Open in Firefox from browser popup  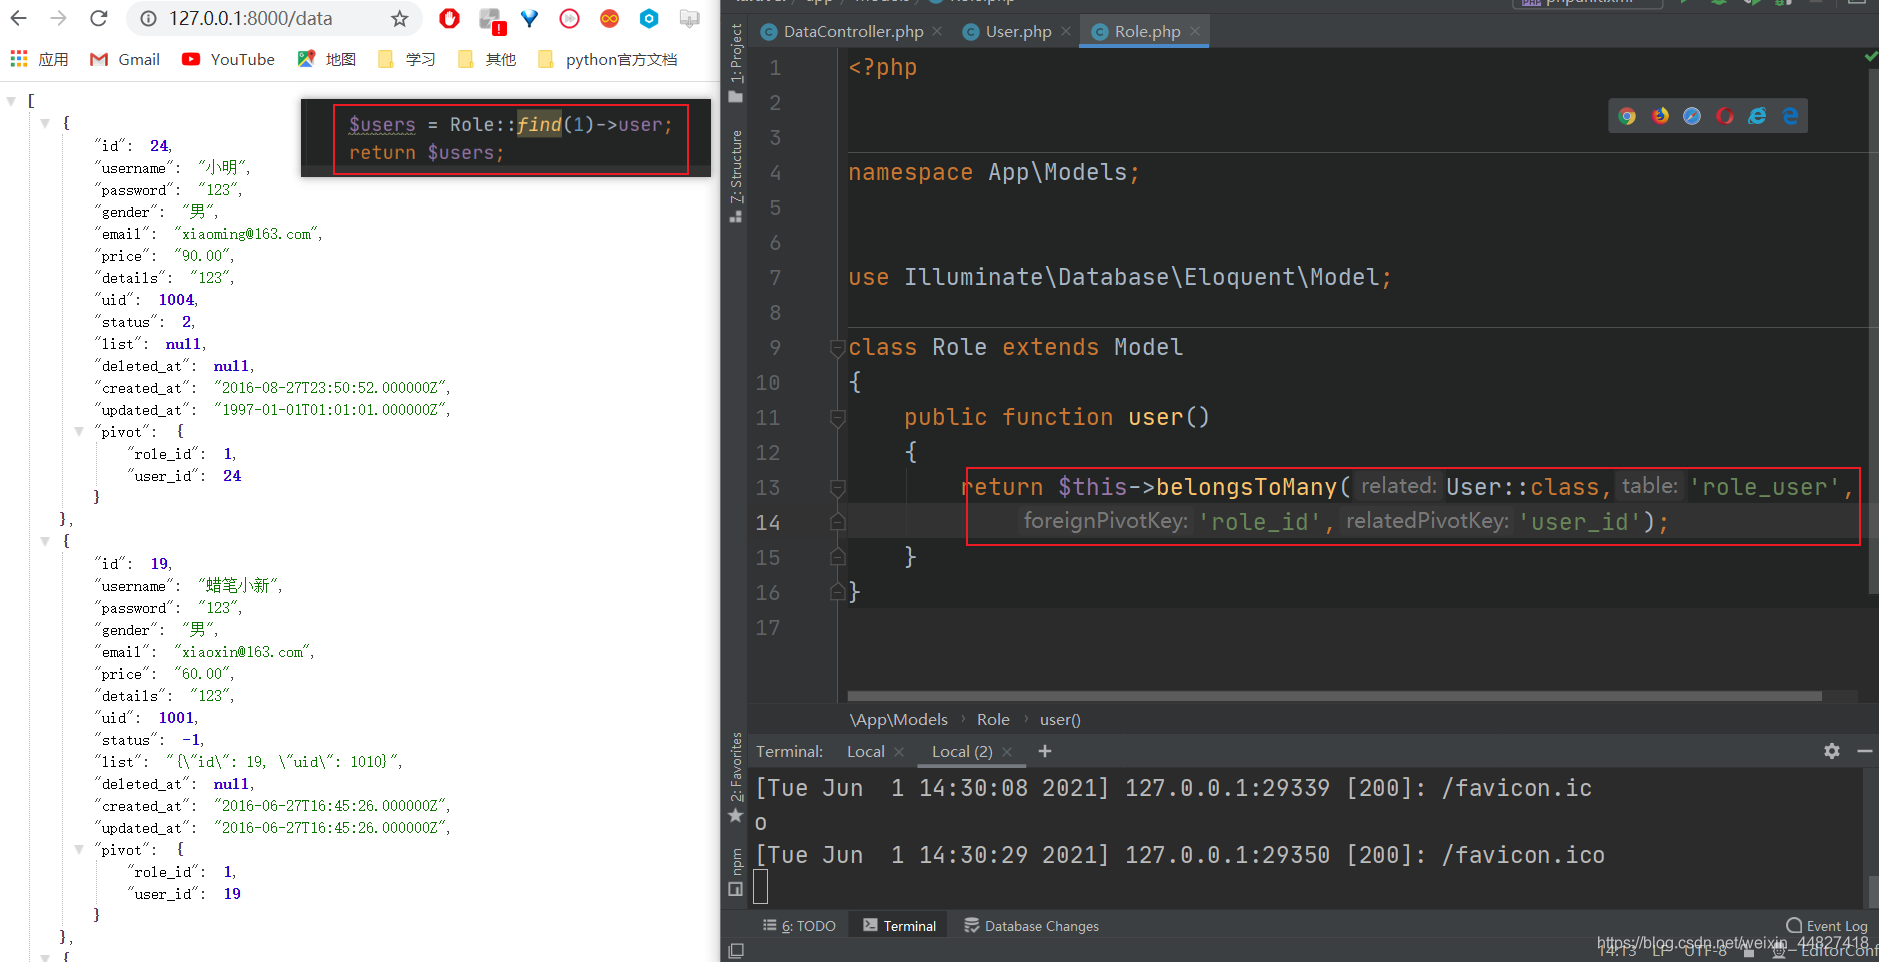[1660, 116]
